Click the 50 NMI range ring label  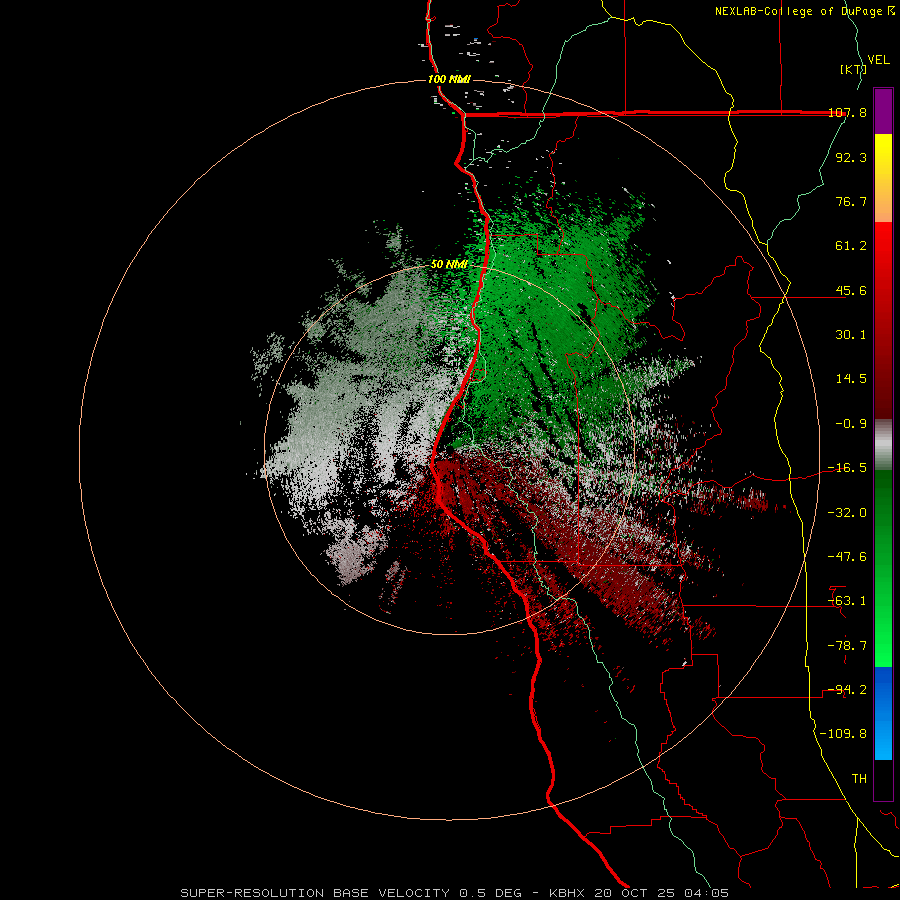[x=449, y=264]
